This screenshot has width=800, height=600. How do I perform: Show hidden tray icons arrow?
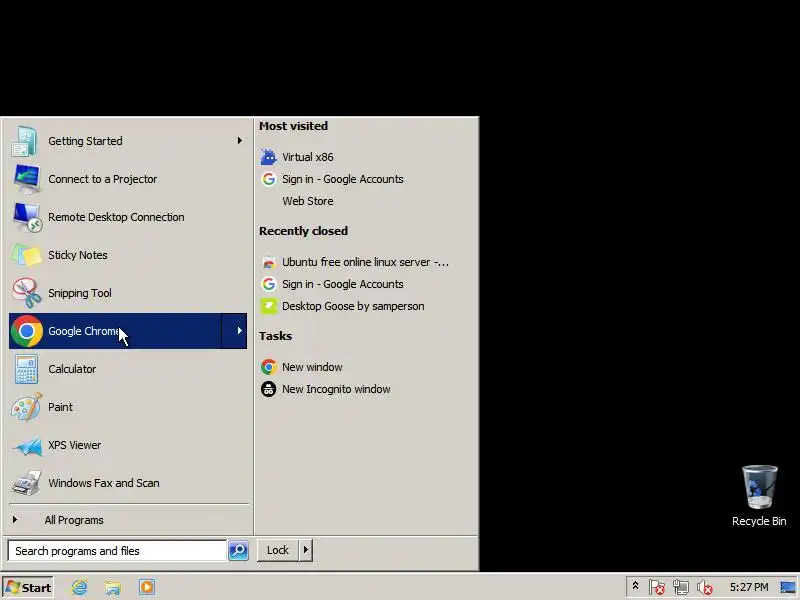(635, 586)
